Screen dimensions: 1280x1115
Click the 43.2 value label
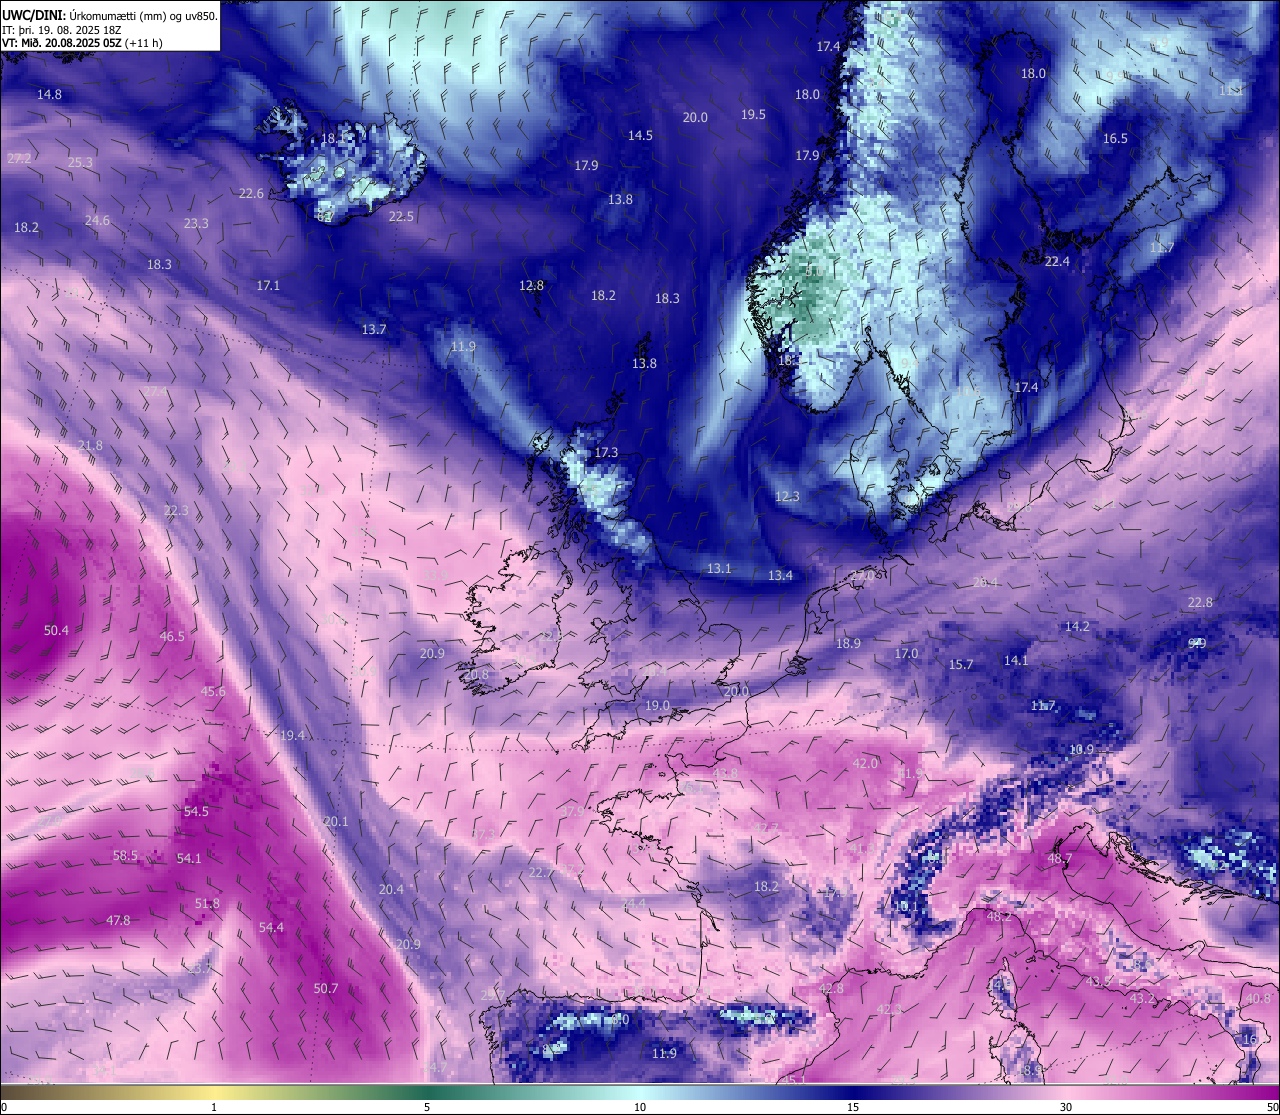pos(1142,999)
